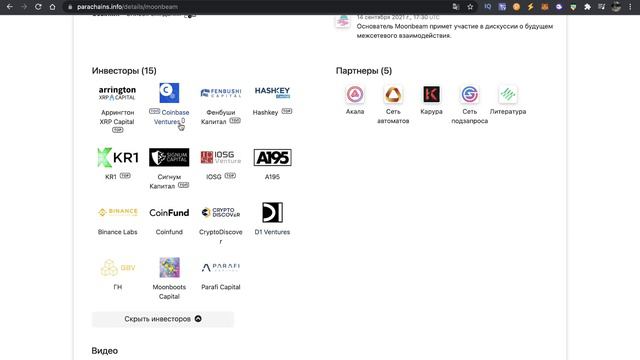Click the Hashkey name link

point(265,113)
